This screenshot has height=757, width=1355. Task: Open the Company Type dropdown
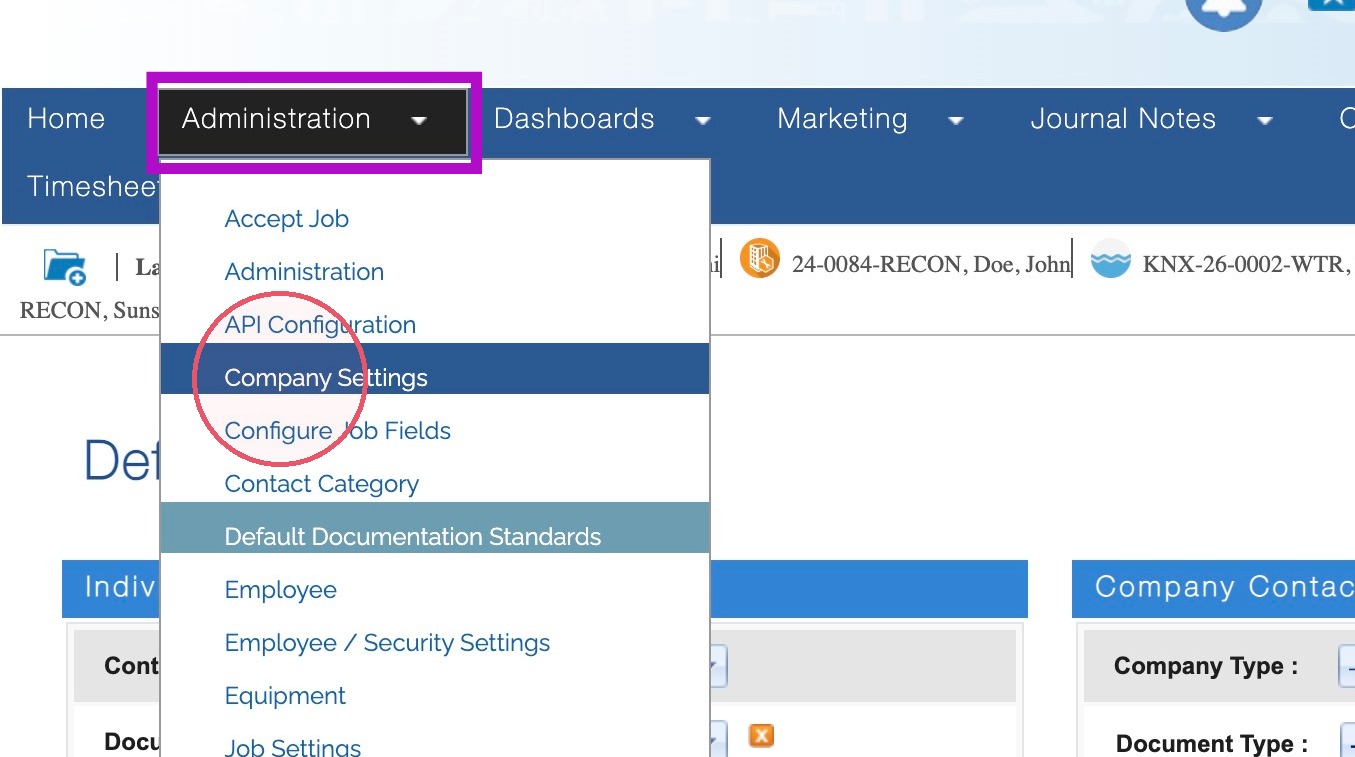pyautogui.click(x=1346, y=667)
